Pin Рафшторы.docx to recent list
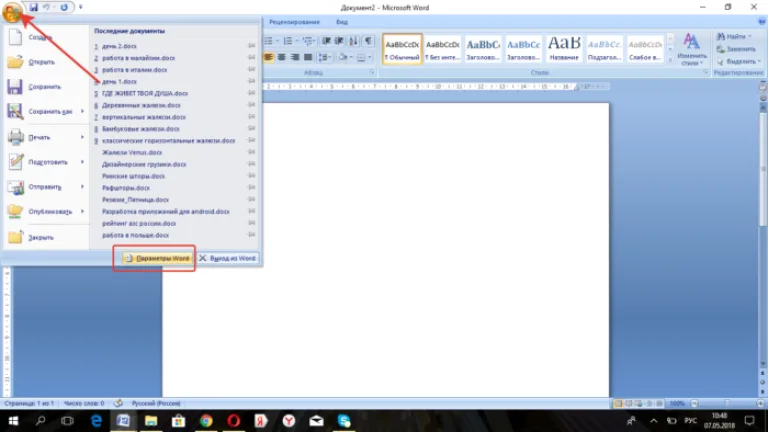This screenshot has width=768, height=432. (251, 188)
